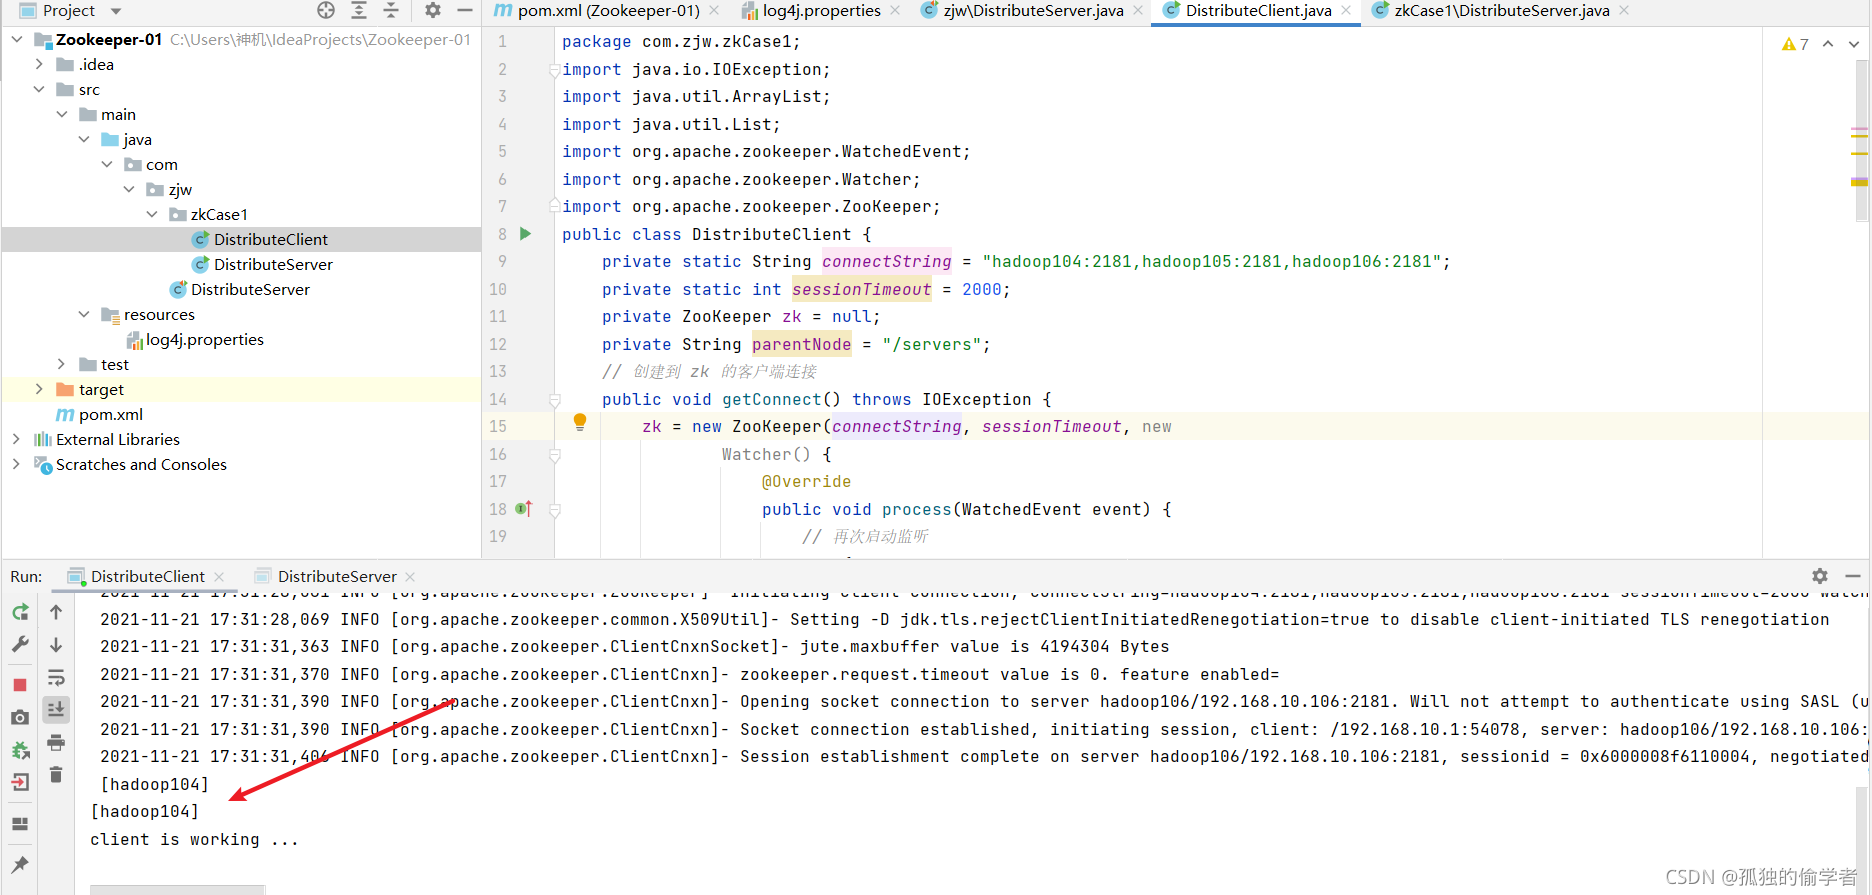Select DistributeServer under zkCase1
The height and width of the screenshot is (895, 1872).
273,264
